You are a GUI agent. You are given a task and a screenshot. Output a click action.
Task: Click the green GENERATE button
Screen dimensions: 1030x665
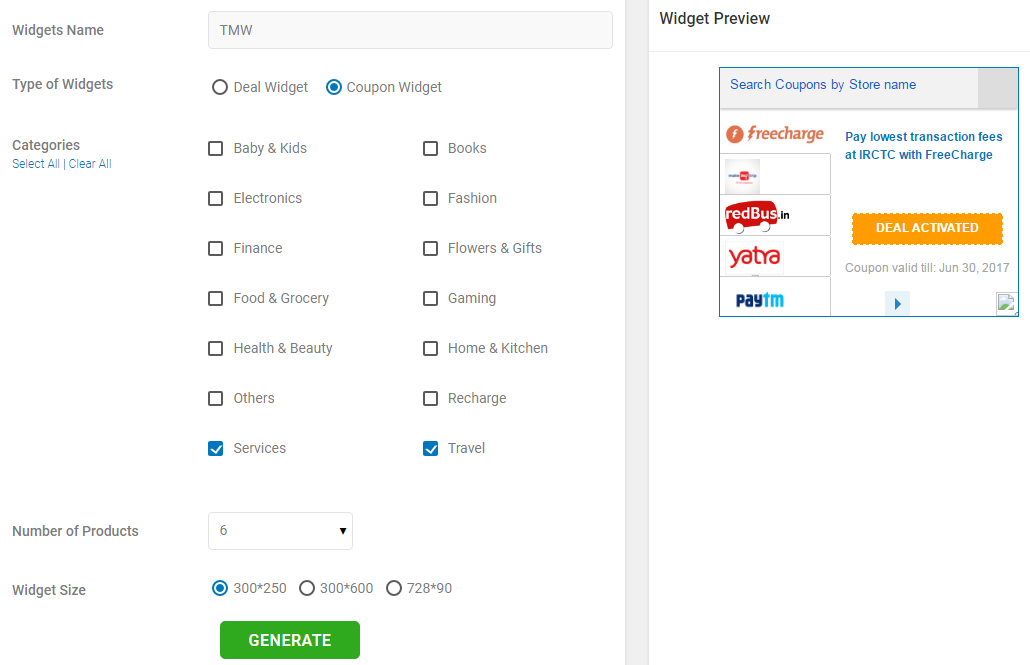tap(290, 640)
